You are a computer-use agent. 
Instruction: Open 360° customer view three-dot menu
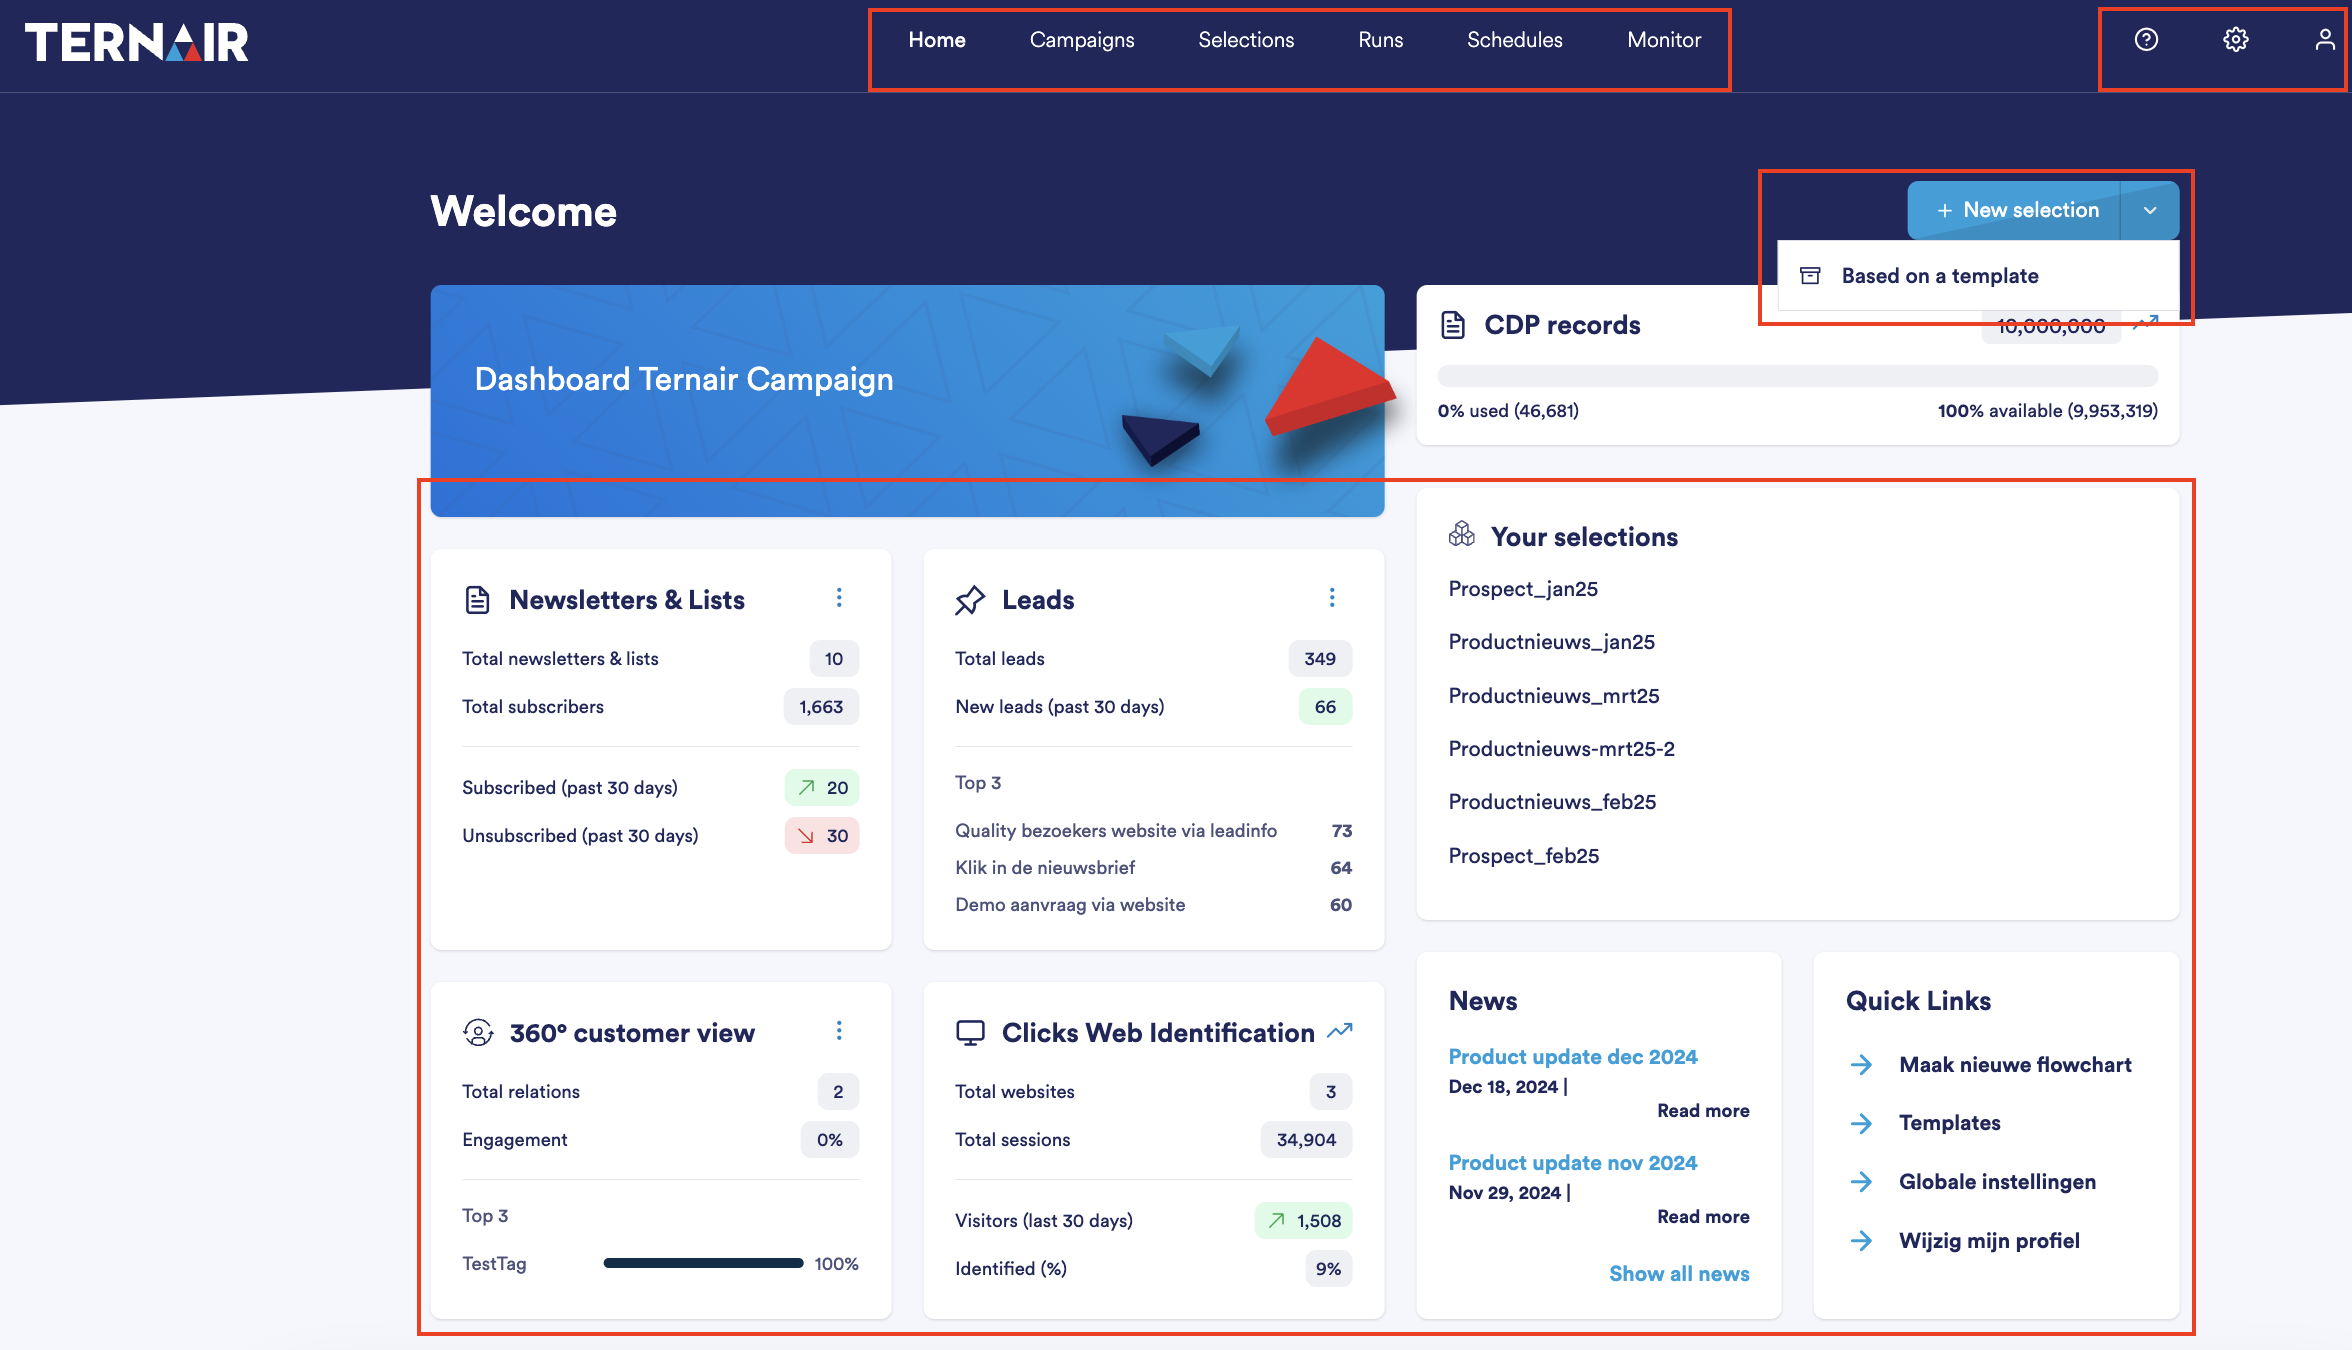click(839, 1031)
